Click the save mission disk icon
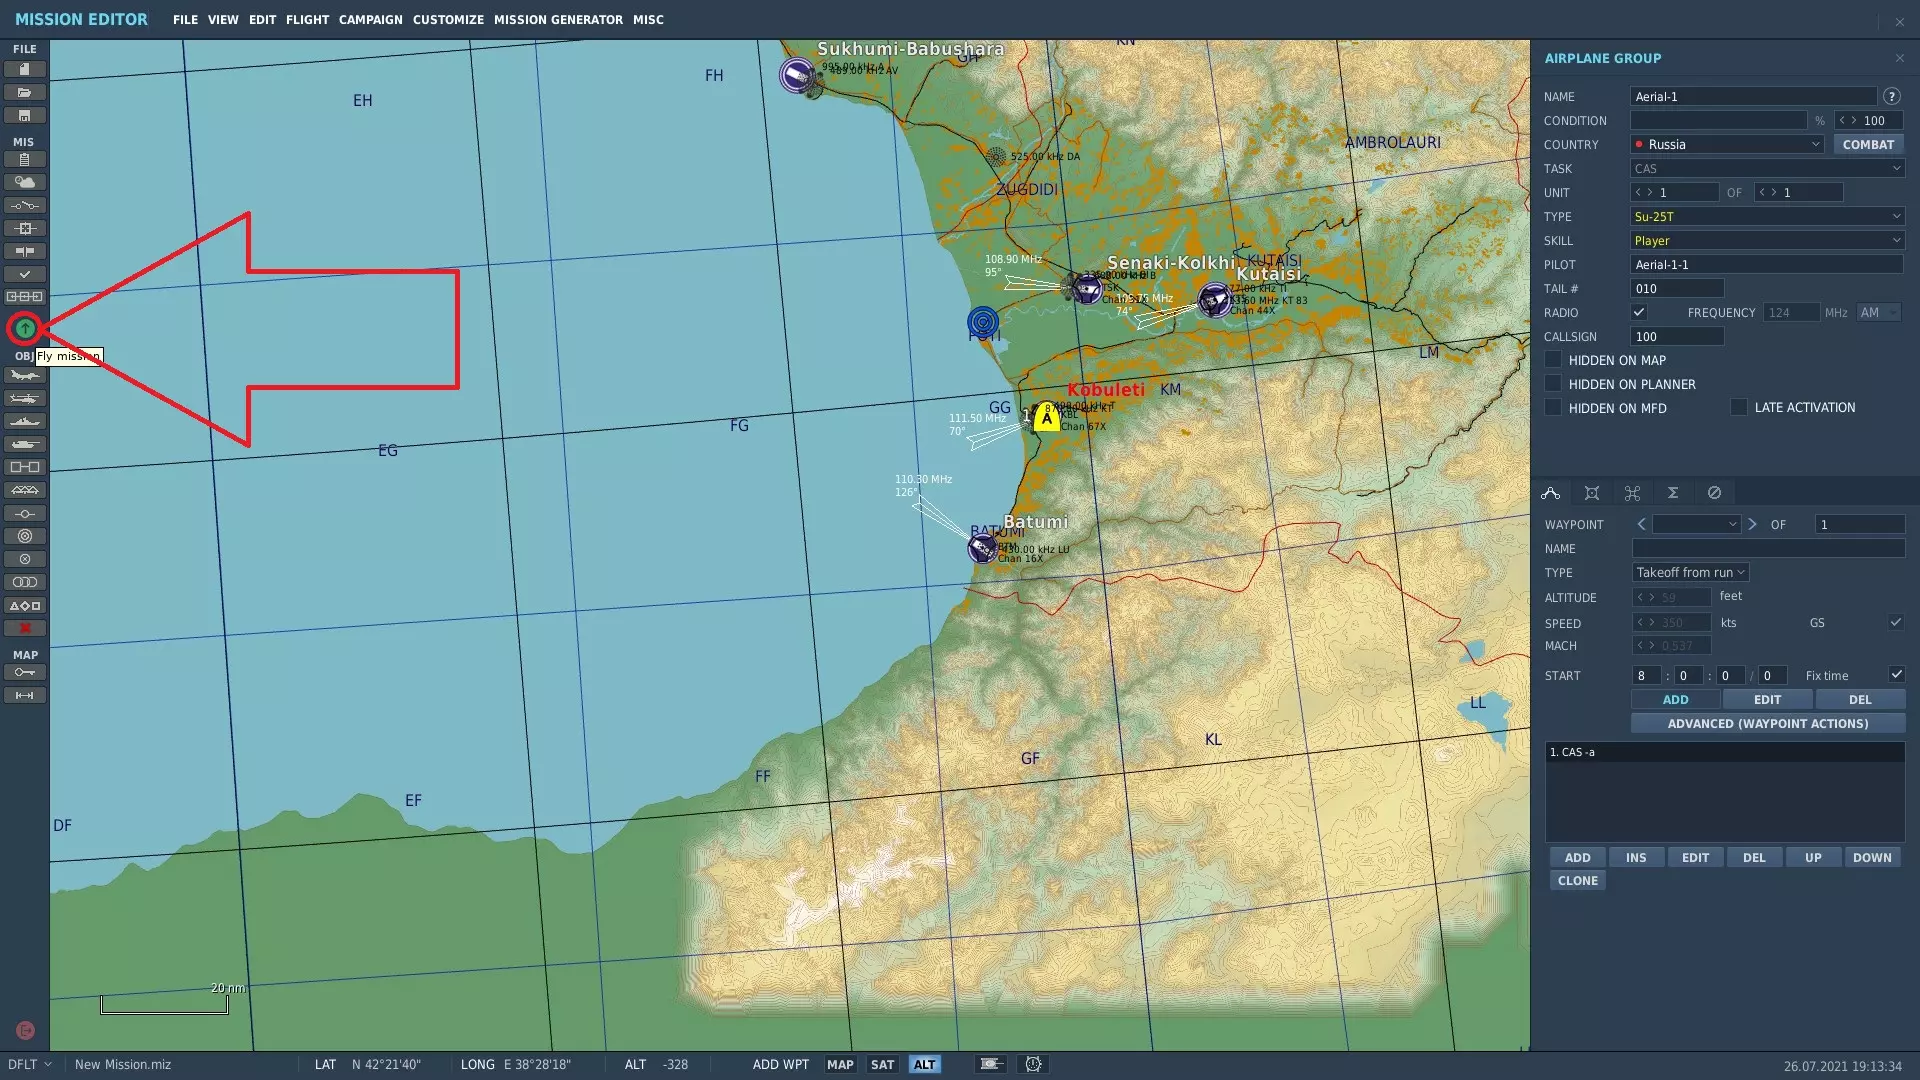Image resolution: width=1920 pixels, height=1080 pixels. (25, 116)
